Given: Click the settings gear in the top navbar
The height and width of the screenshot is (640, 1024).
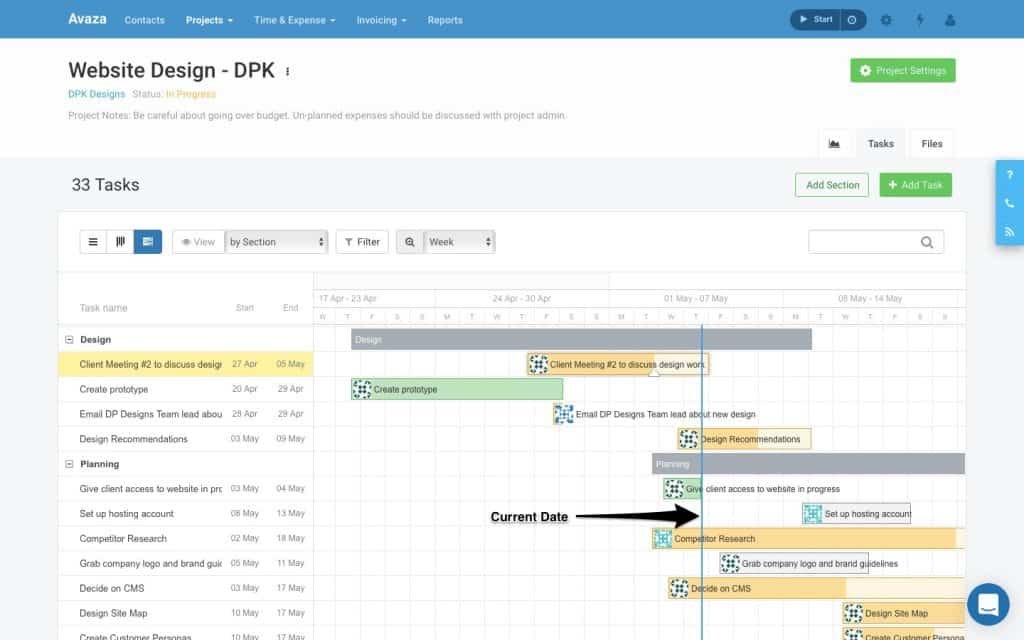Looking at the screenshot, I should tap(886, 19).
